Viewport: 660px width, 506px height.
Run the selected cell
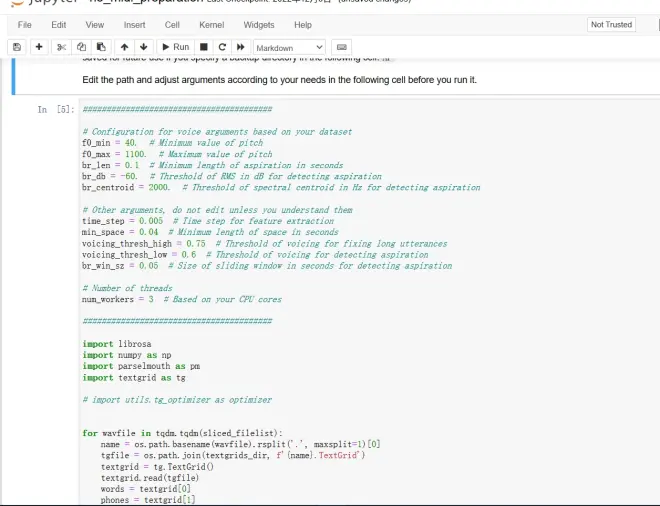pos(176,47)
